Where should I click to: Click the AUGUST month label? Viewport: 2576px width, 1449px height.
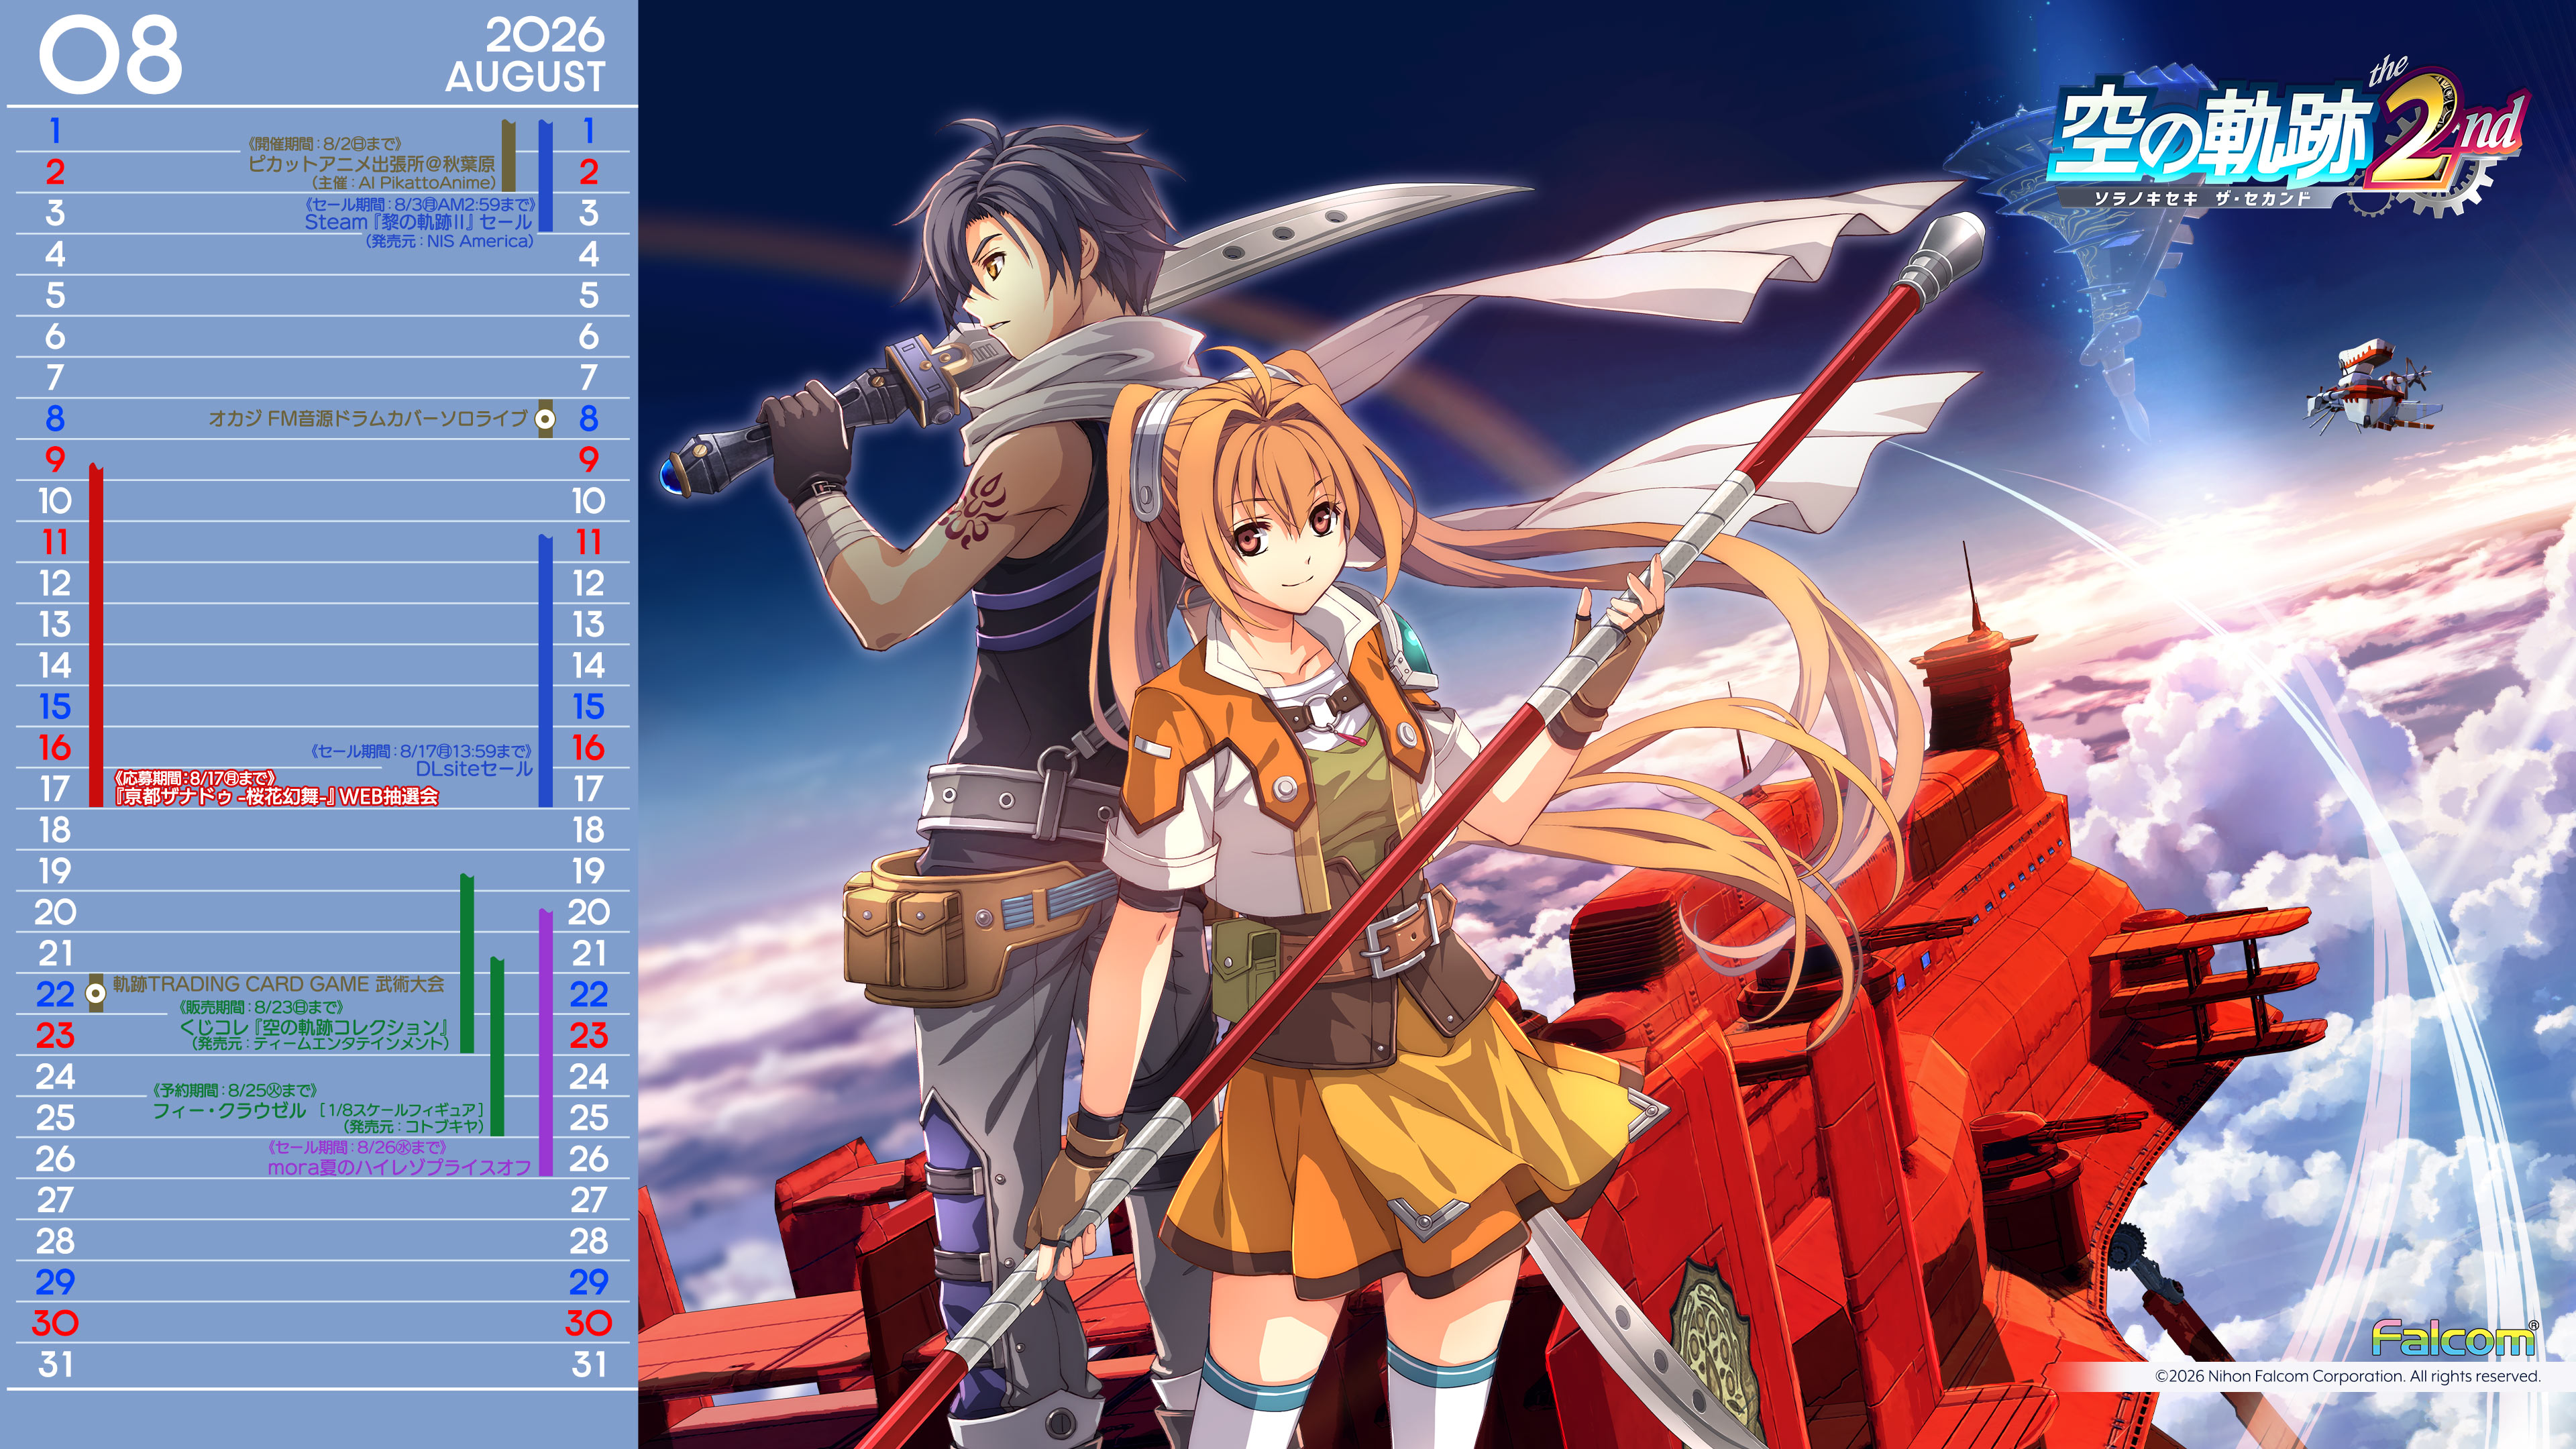[525, 77]
